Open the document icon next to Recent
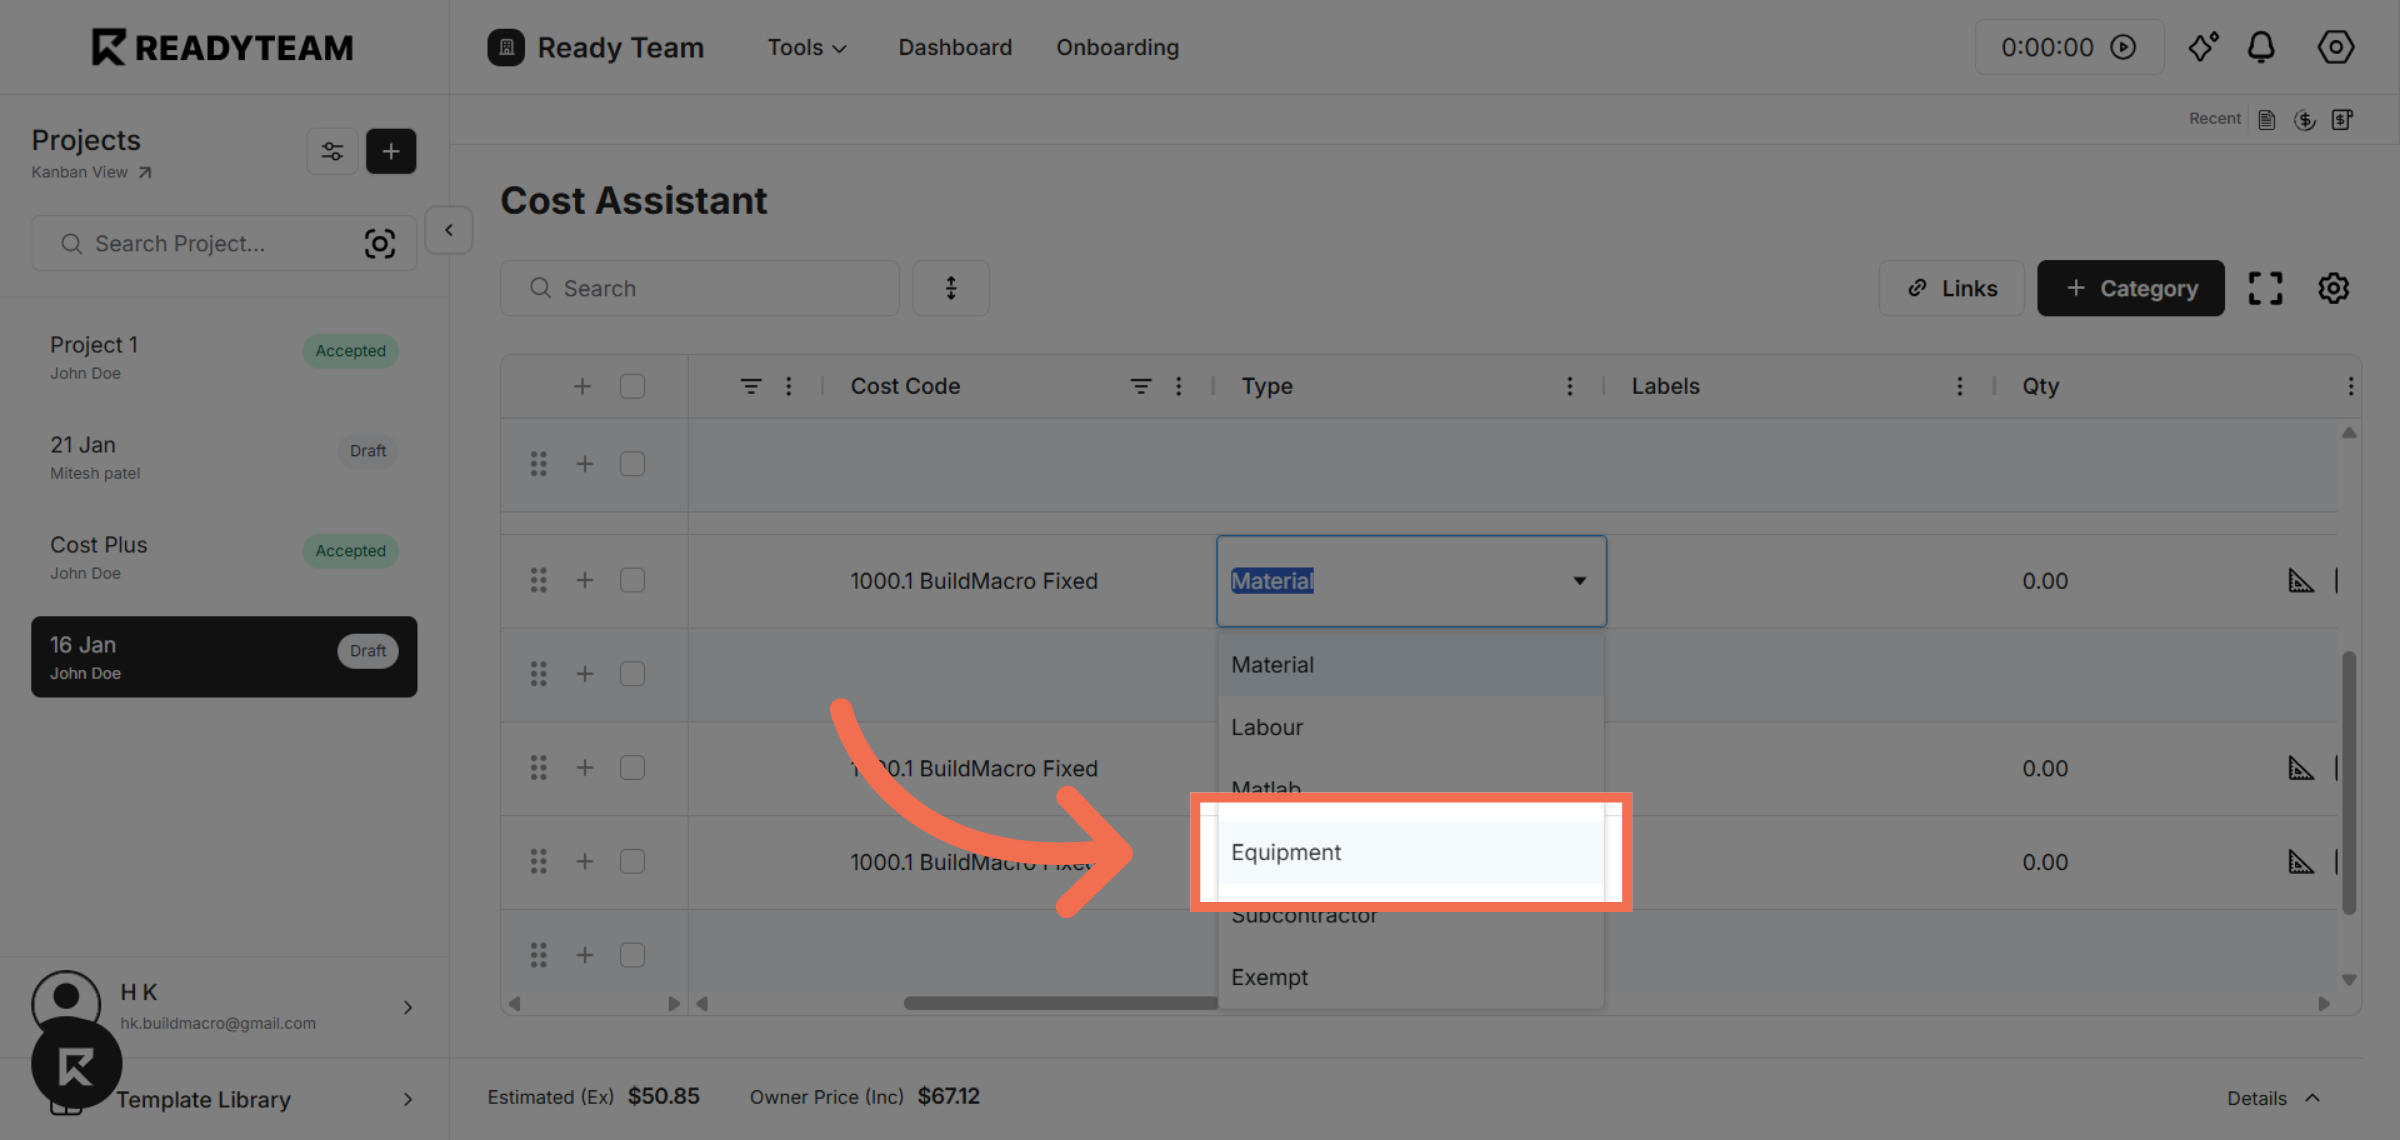 pos(2266,118)
